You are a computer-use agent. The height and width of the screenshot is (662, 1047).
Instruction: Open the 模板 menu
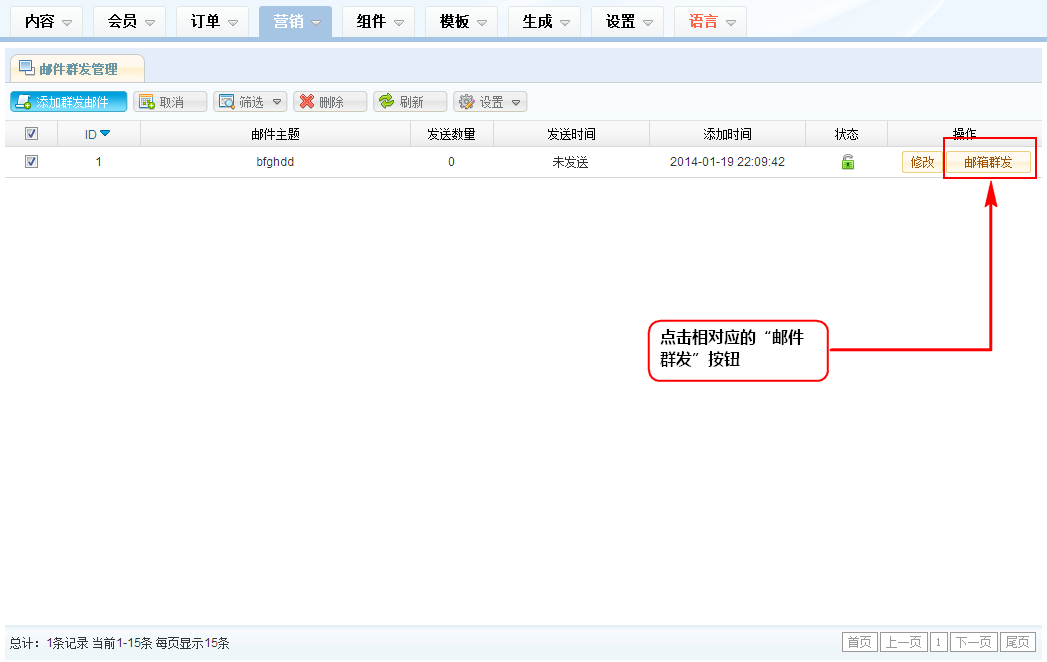coord(461,21)
